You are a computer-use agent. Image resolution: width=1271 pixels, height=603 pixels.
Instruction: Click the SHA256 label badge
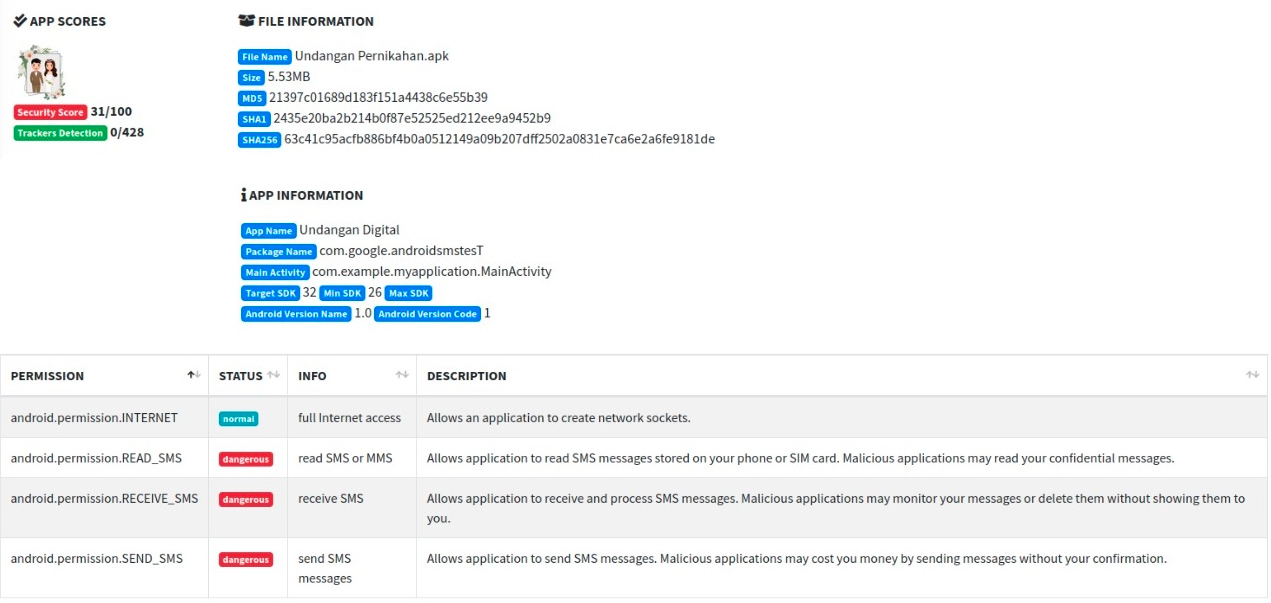pyautogui.click(x=259, y=140)
